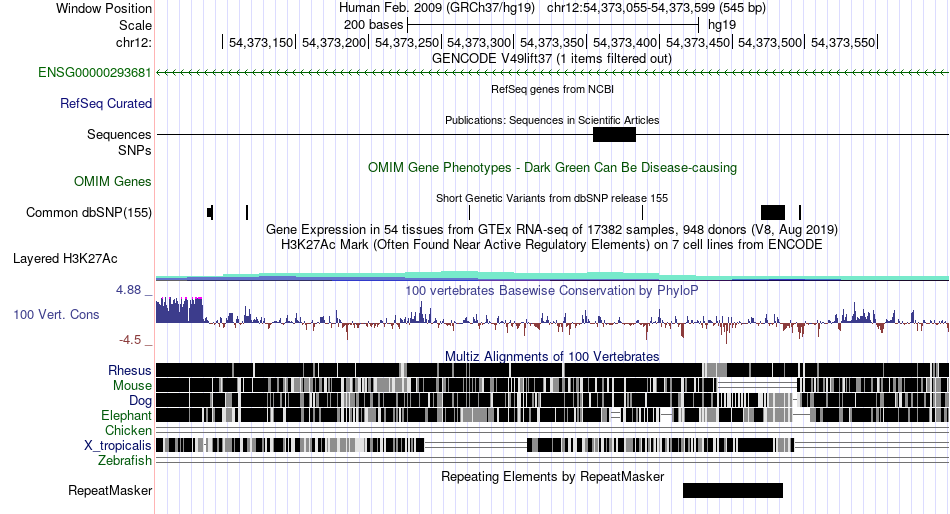Click the high PhyloP conservation peak on the left
Screen dimensions: 950x514
[x=179, y=310]
